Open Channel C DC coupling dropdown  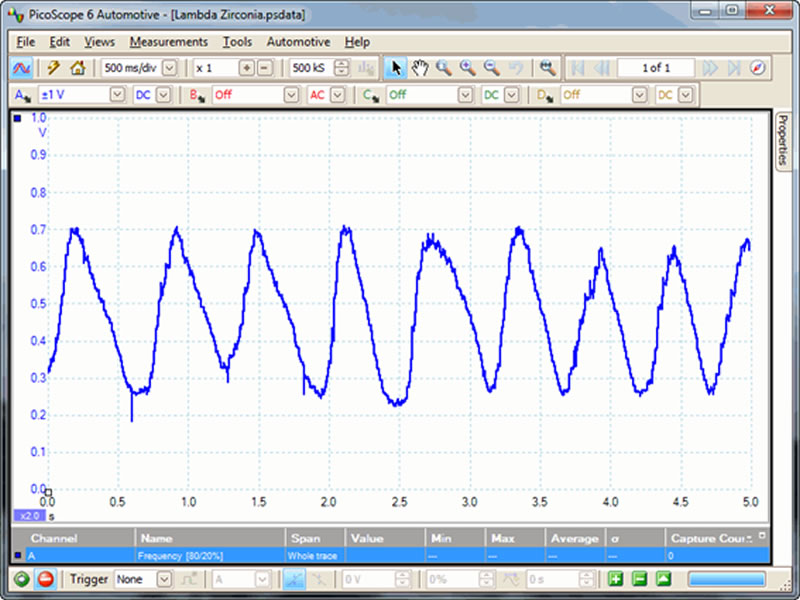[512, 95]
